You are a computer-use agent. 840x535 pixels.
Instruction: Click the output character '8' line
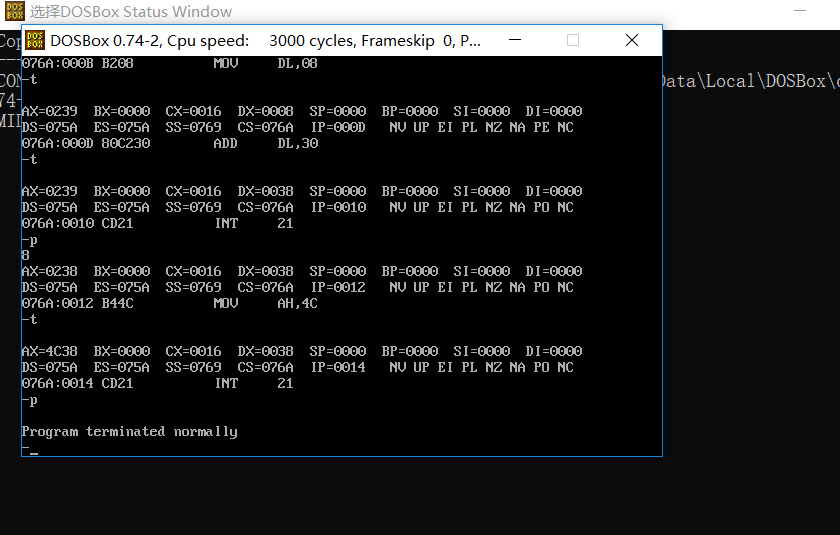[x=25, y=255]
